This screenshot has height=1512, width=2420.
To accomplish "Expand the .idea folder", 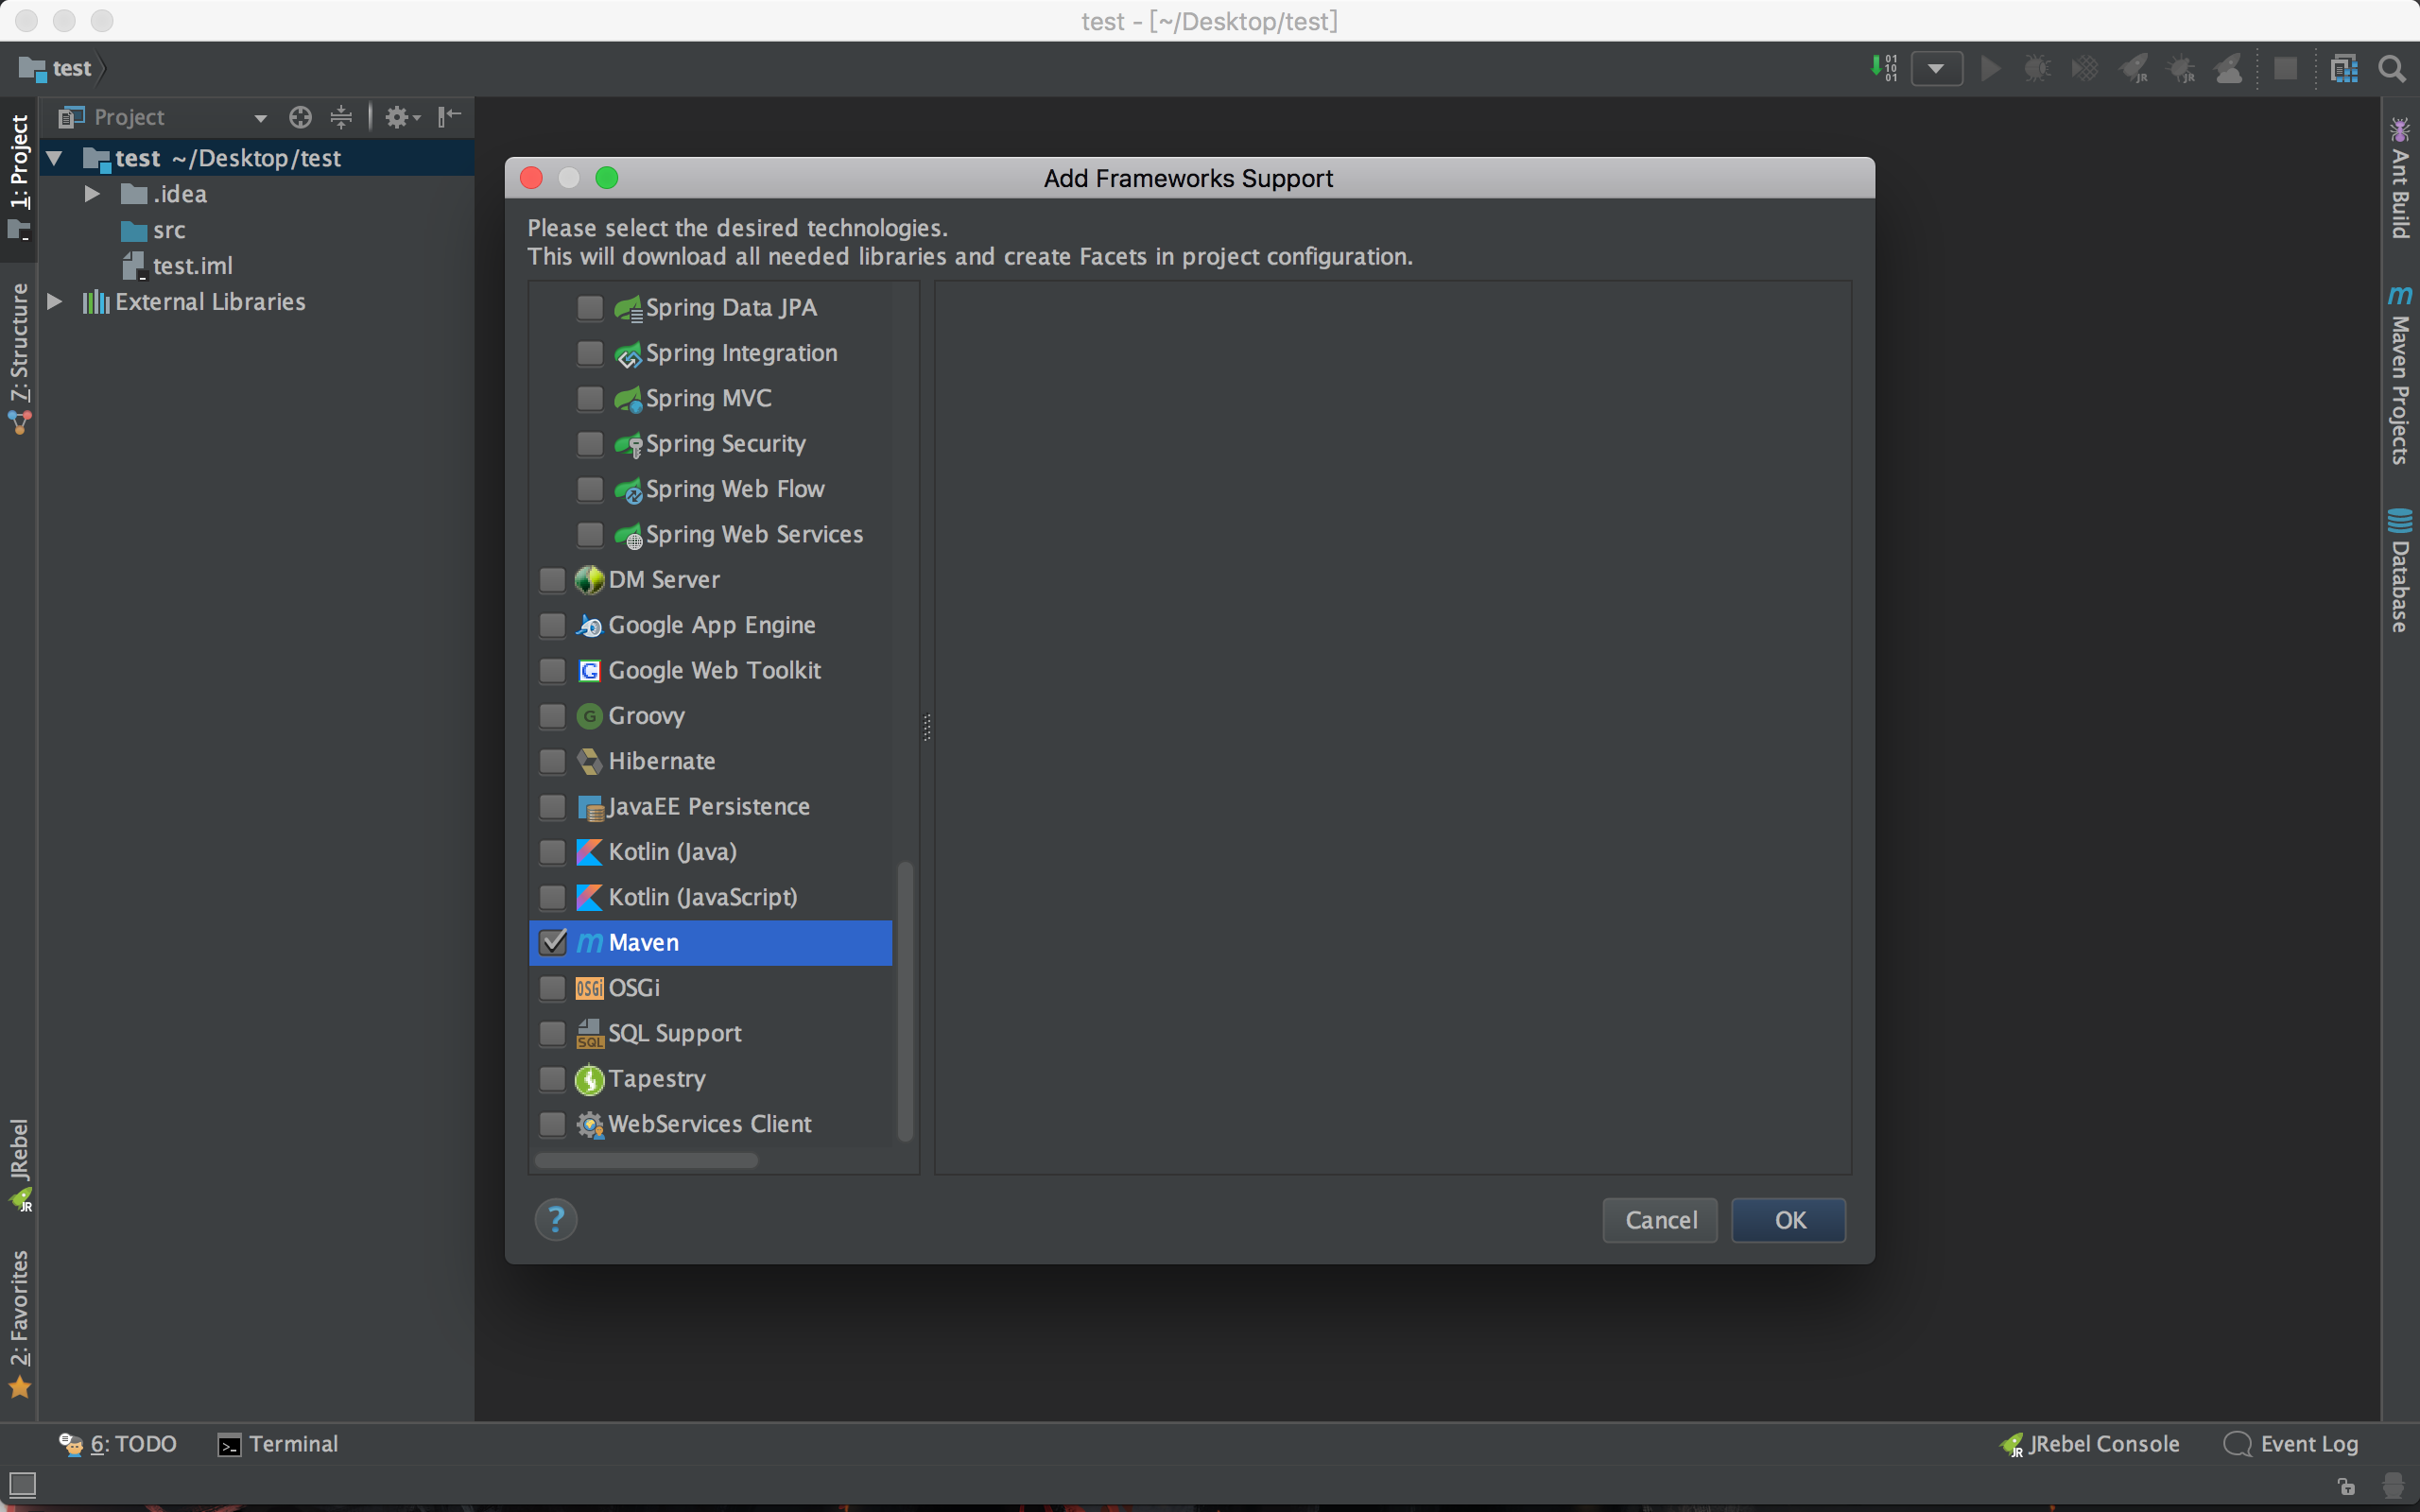I will (92, 194).
